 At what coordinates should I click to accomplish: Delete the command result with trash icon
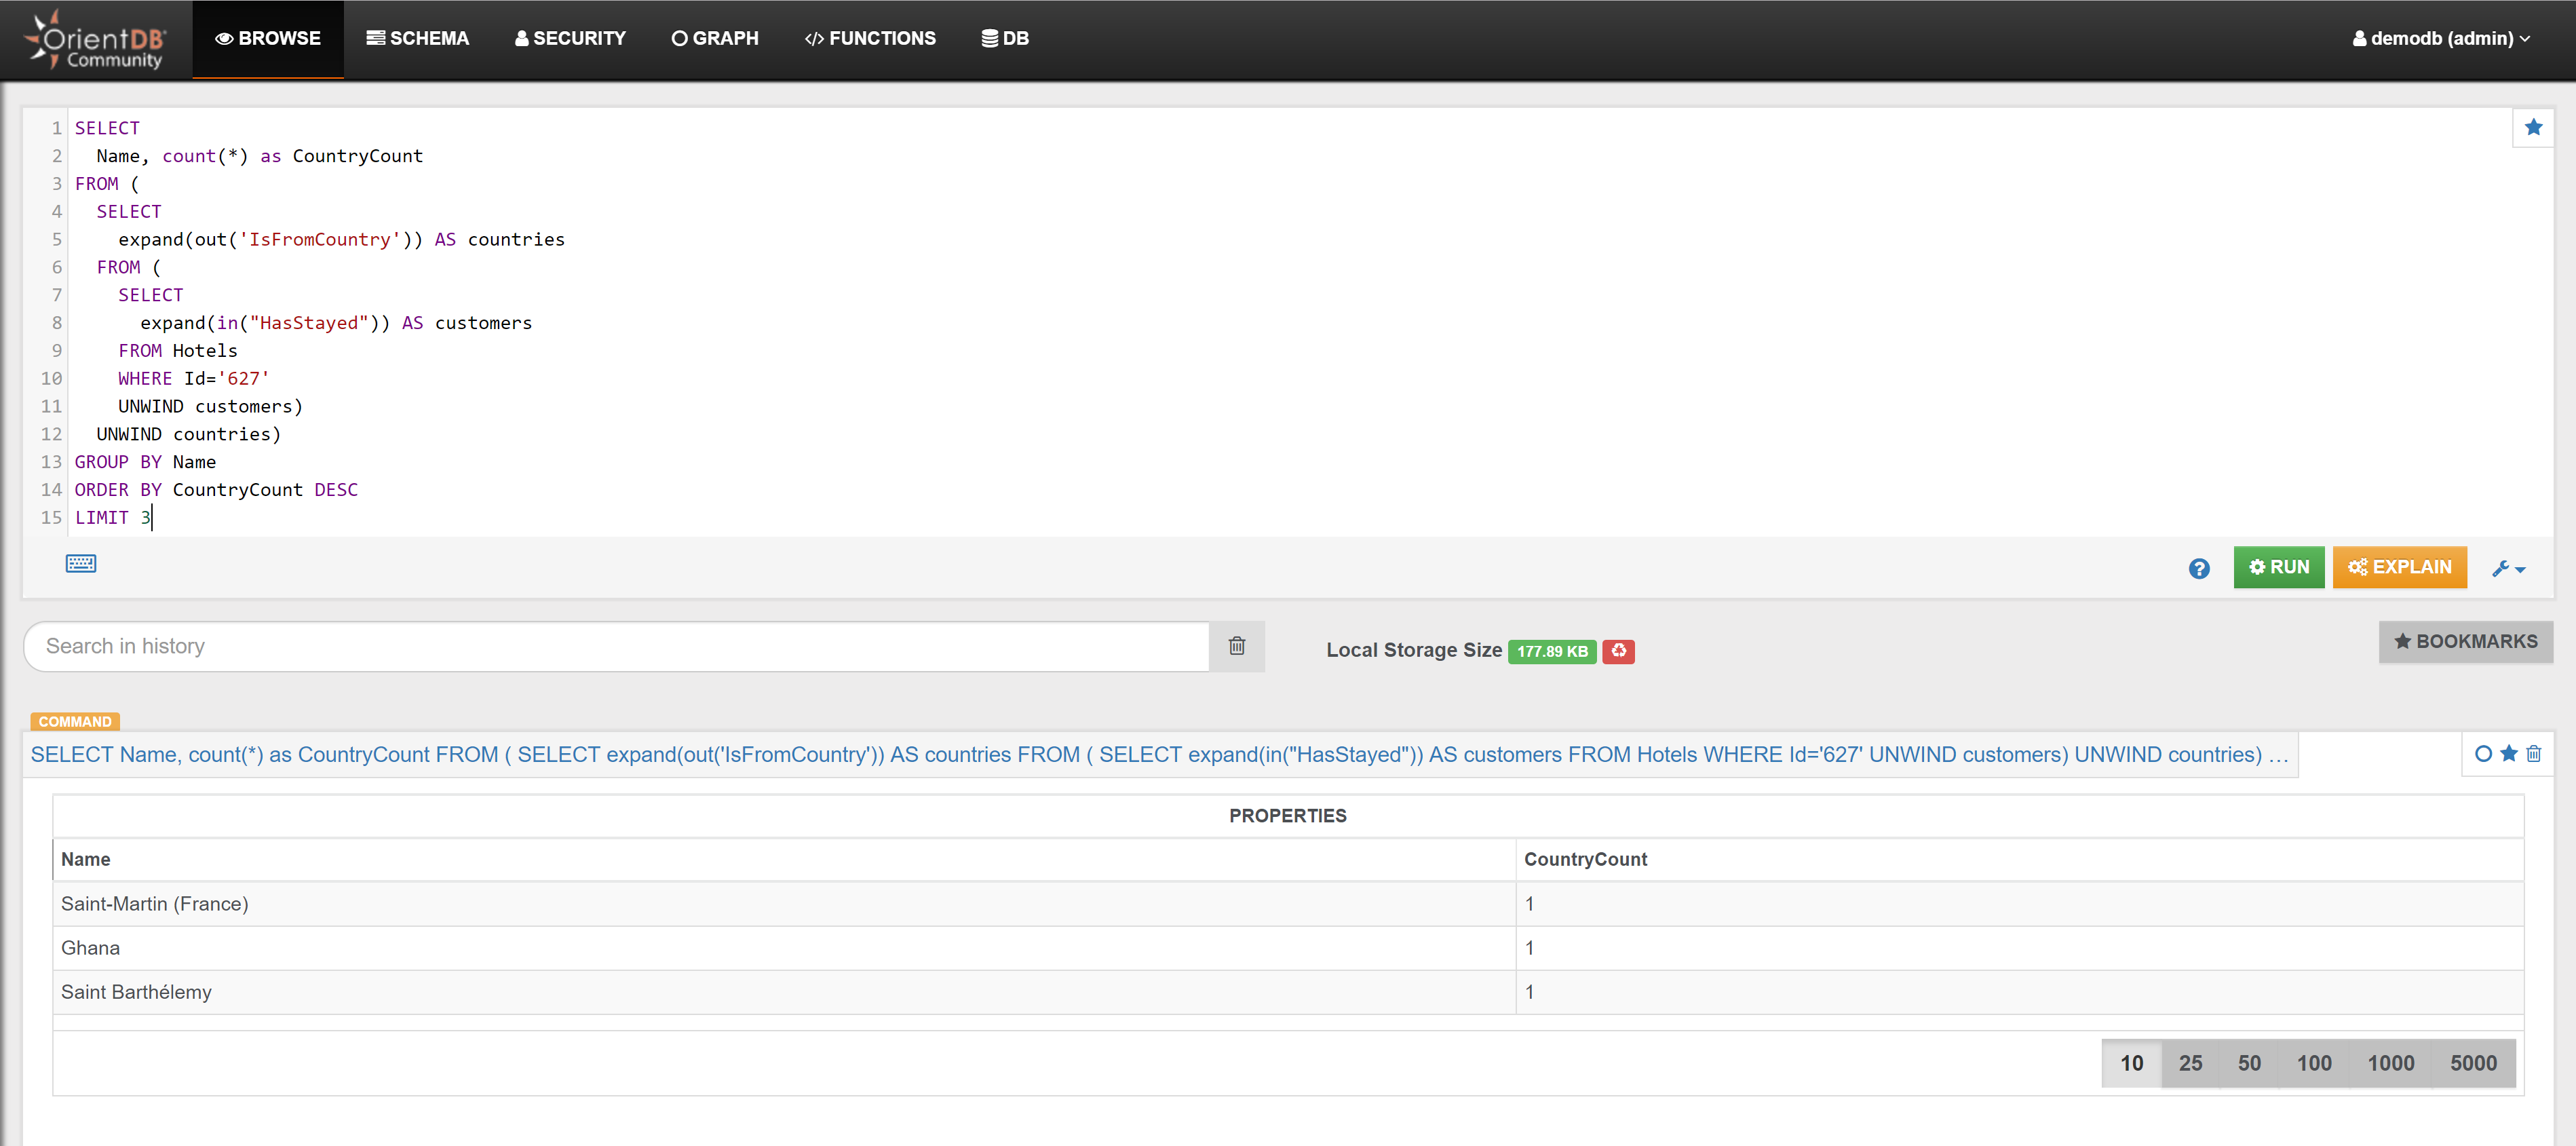tap(2534, 754)
